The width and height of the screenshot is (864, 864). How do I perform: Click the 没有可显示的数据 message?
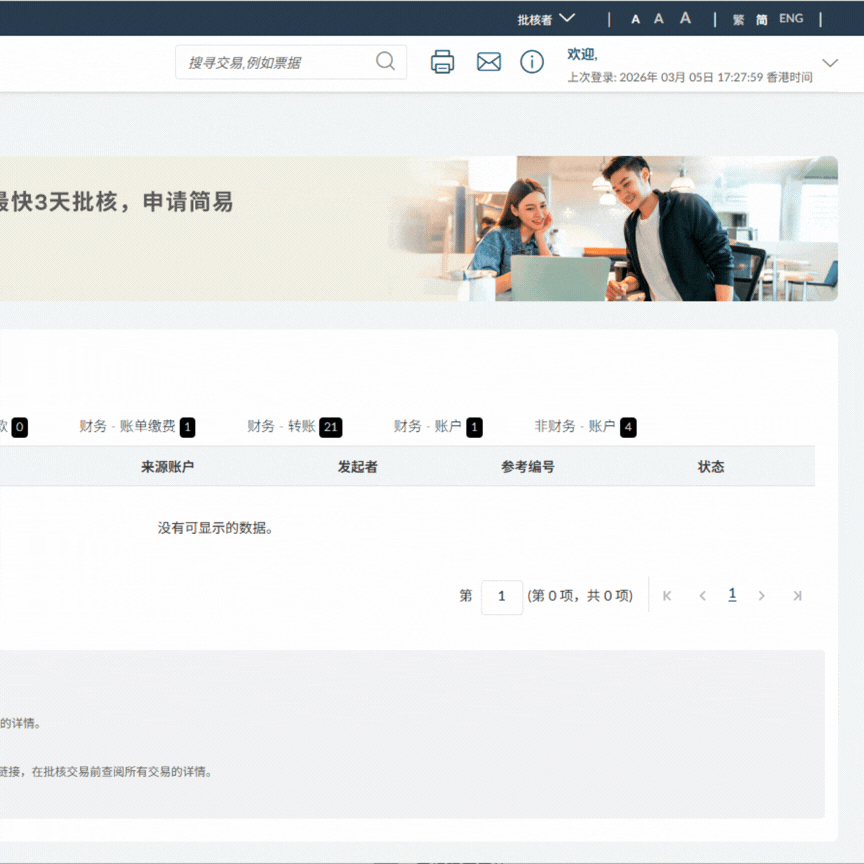coord(215,528)
